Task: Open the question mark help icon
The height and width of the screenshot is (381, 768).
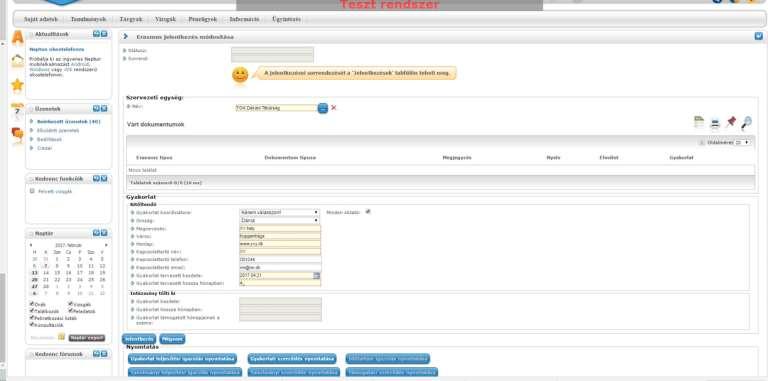Action: click(17, 111)
